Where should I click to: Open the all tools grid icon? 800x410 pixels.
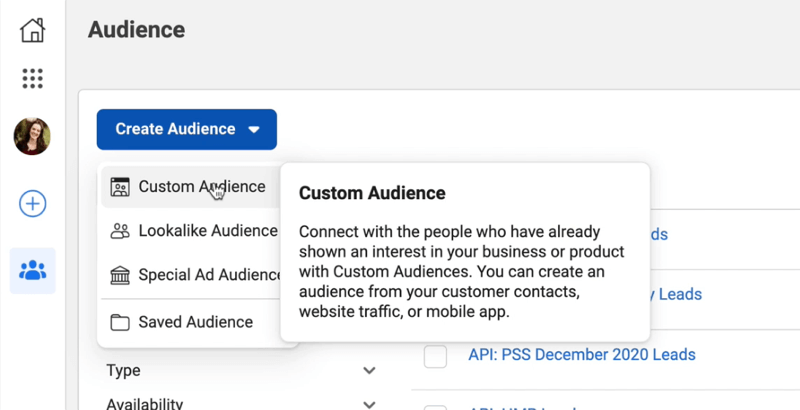[x=33, y=79]
